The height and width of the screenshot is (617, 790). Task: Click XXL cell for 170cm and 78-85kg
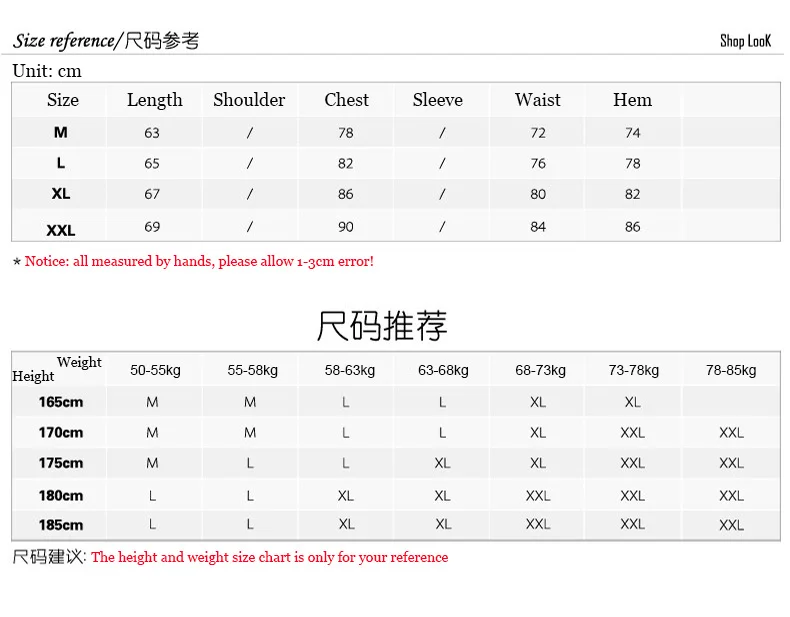731,433
